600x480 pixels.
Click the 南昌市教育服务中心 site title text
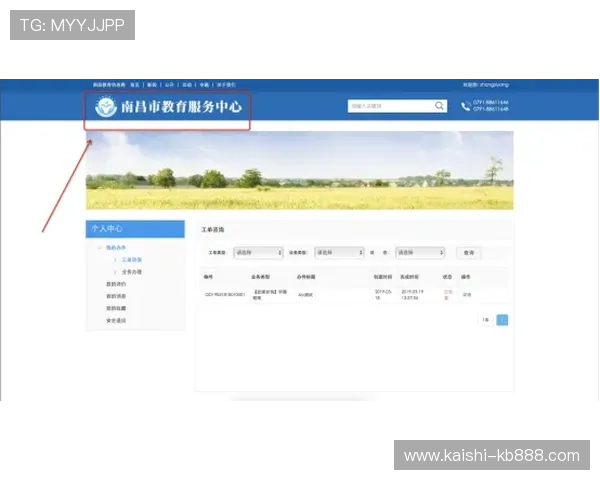pyautogui.click(x=181, y=107)
